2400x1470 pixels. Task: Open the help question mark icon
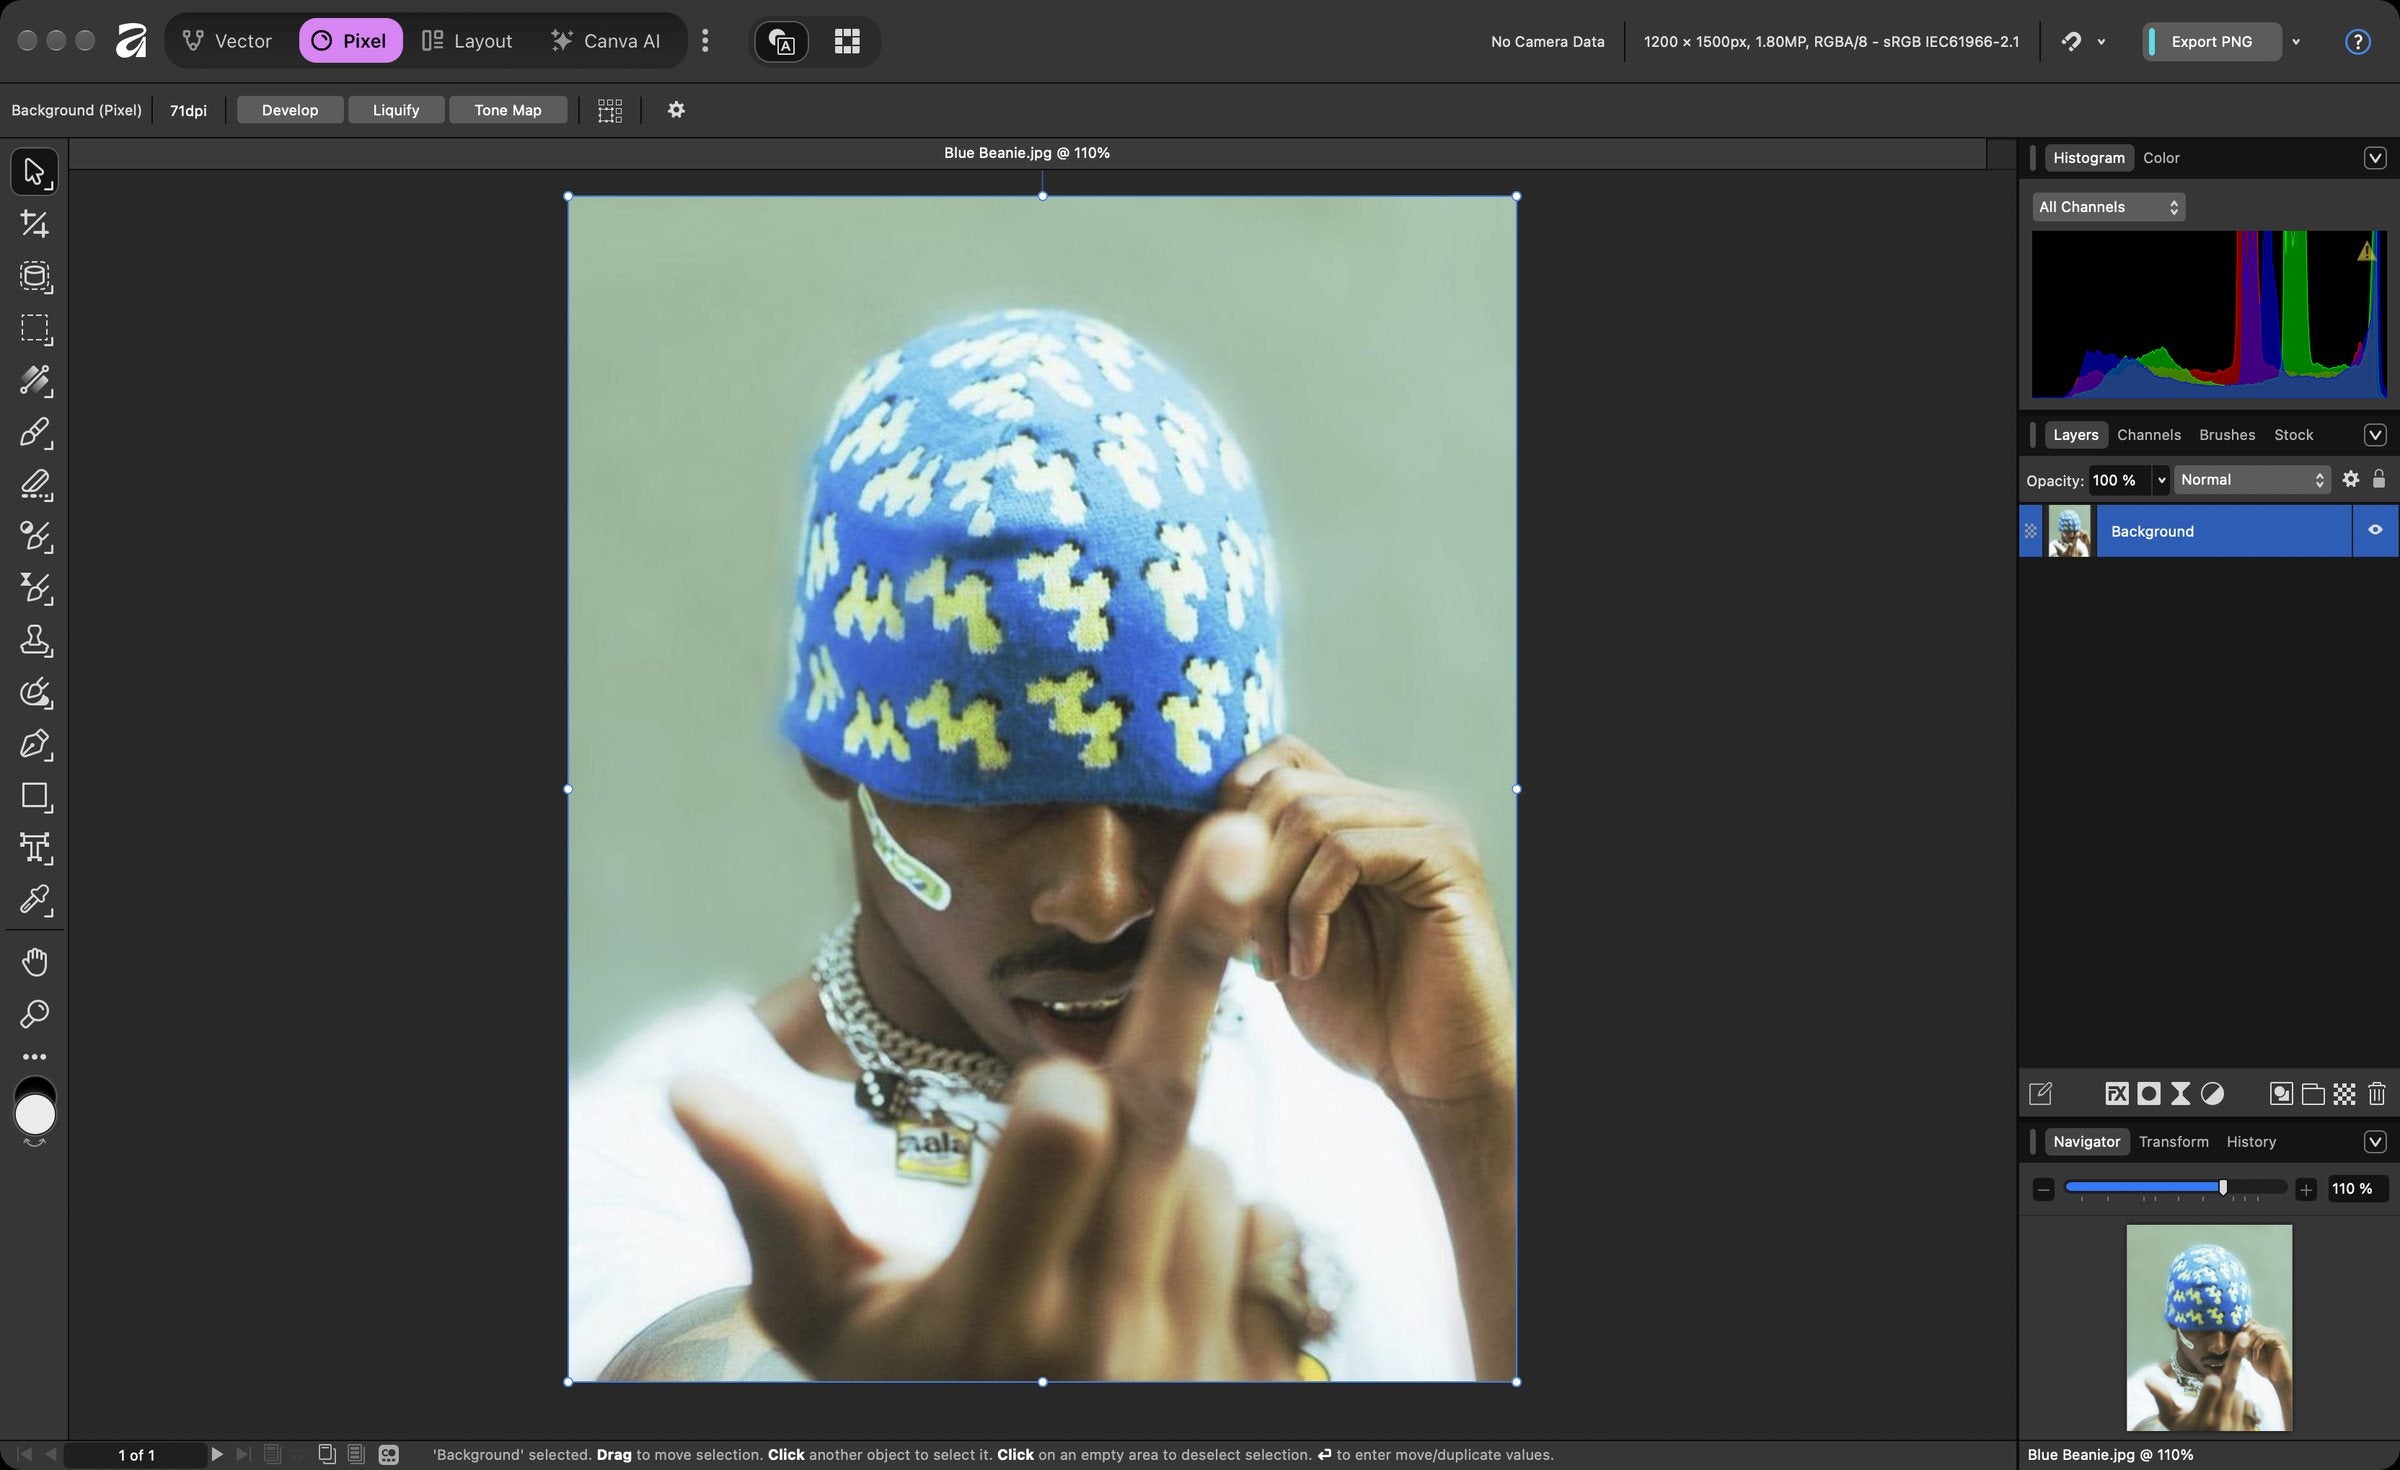pyautogui.click(x=2357, y=41)
